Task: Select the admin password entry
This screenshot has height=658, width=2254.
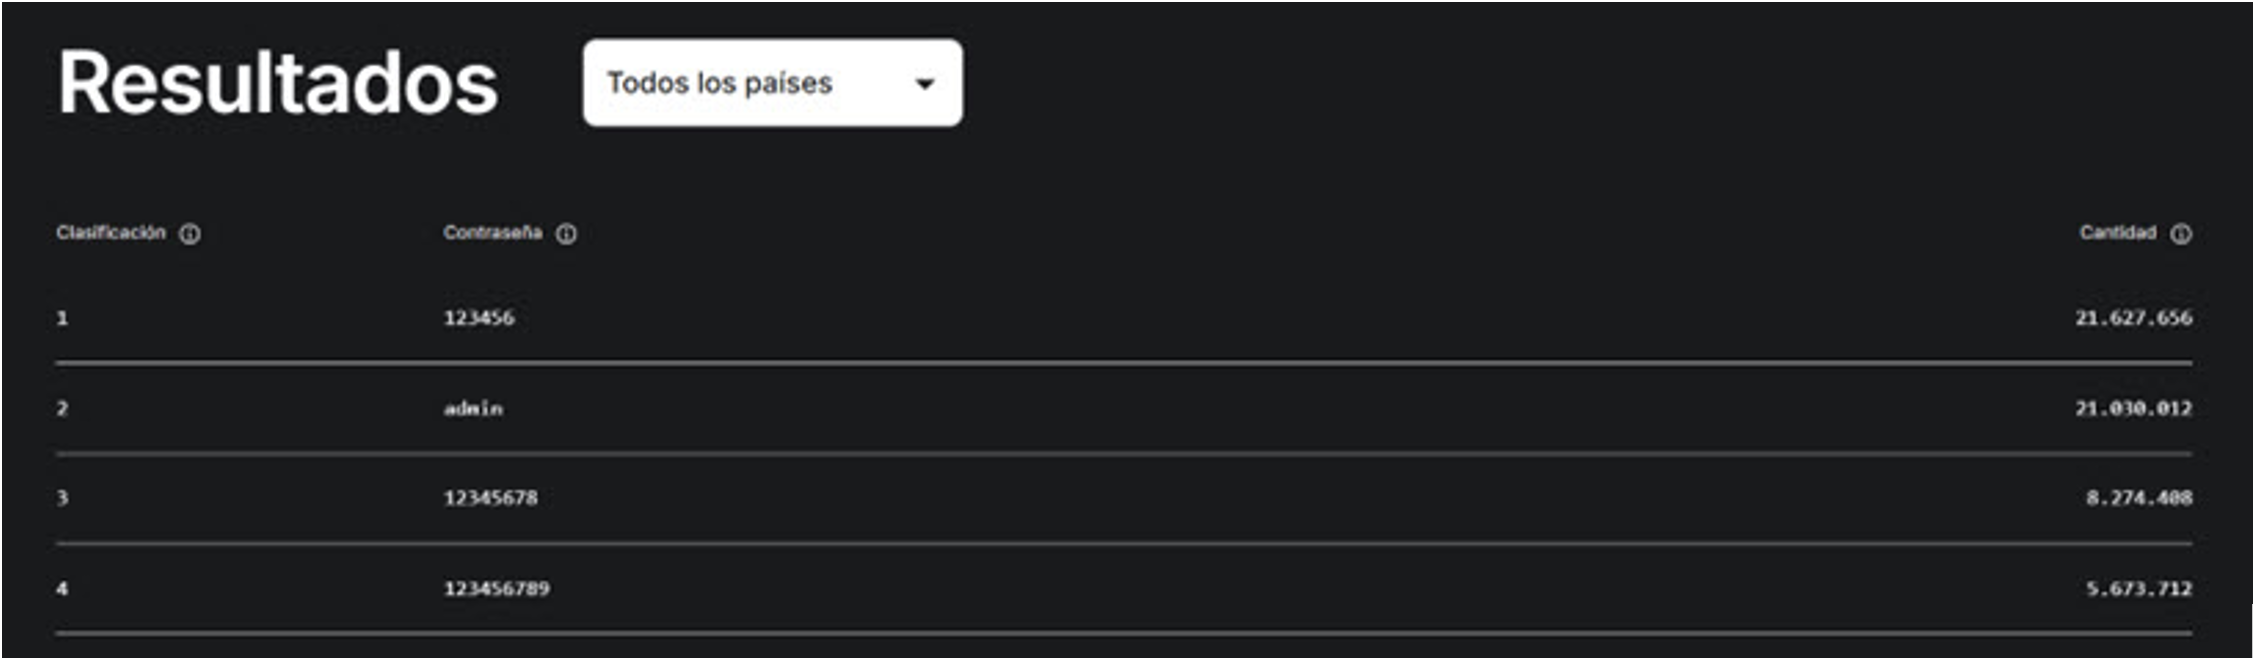Action: click(474, 408)
